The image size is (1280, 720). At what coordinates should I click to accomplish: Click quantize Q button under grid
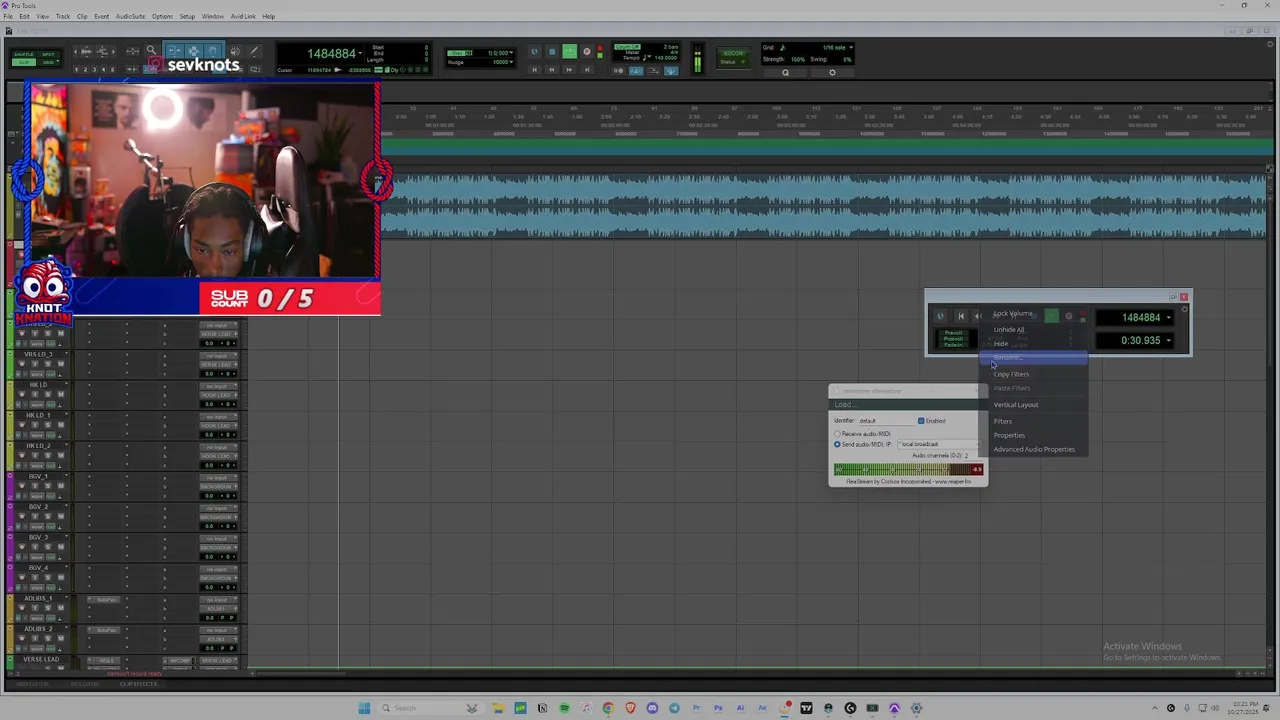click(x=785, y=72)
